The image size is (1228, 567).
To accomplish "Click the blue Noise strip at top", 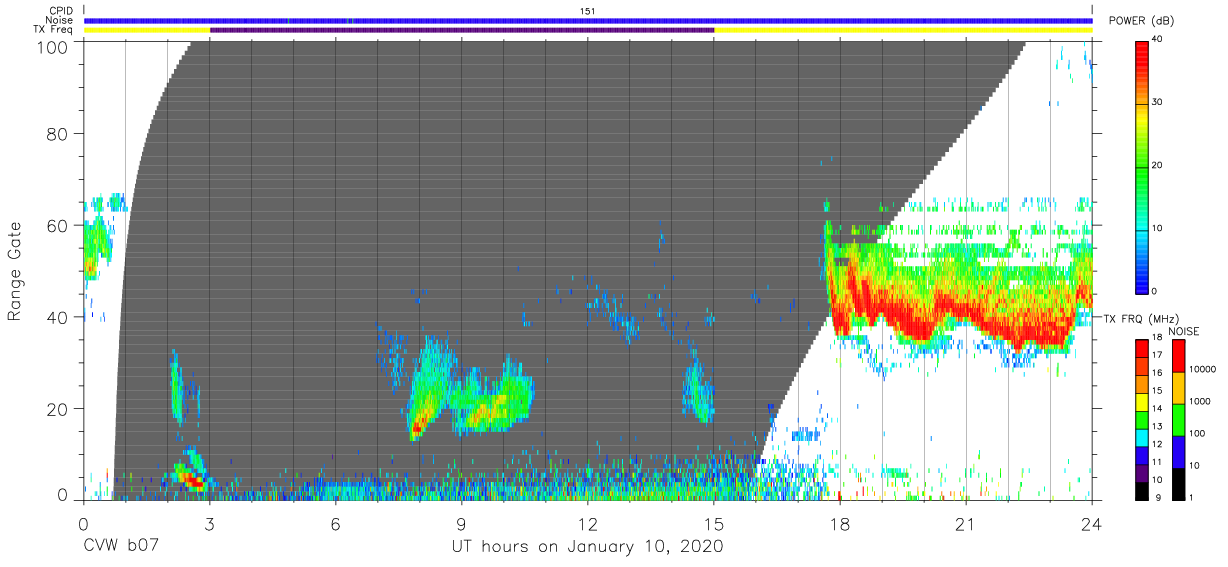I will (x=588, y=20).
